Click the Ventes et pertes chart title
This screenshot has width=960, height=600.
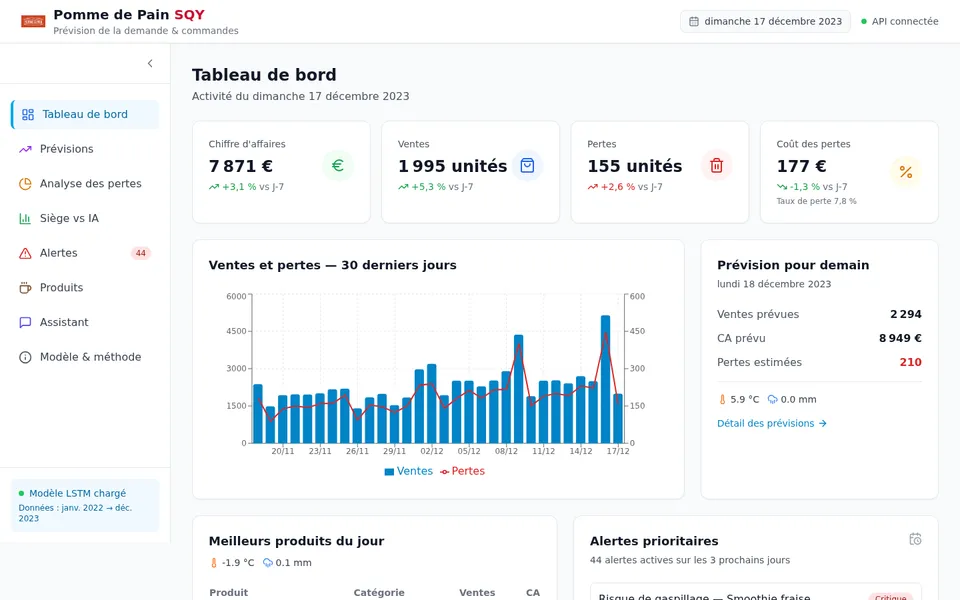point(332,265)
